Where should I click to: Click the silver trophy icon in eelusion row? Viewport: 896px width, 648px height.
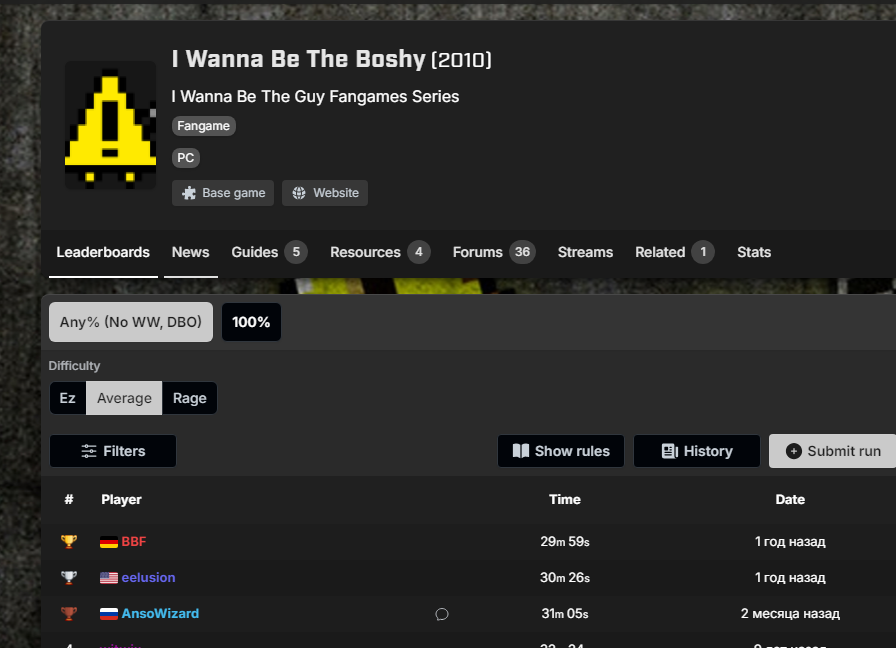coord(69,577)
